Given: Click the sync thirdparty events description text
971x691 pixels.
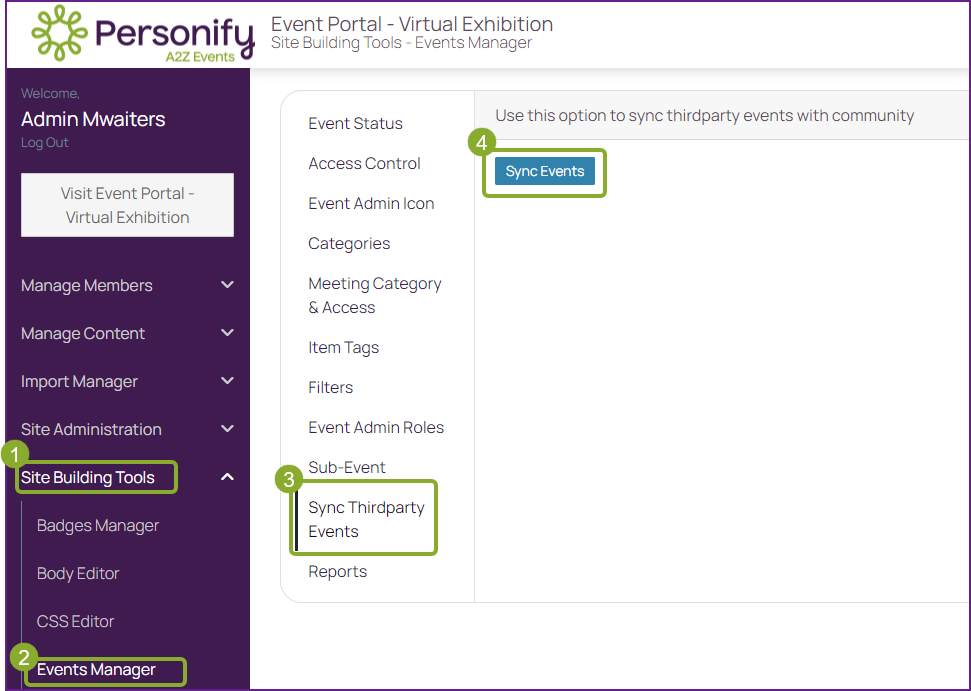Looking at the screenshot, I should 705,116.
